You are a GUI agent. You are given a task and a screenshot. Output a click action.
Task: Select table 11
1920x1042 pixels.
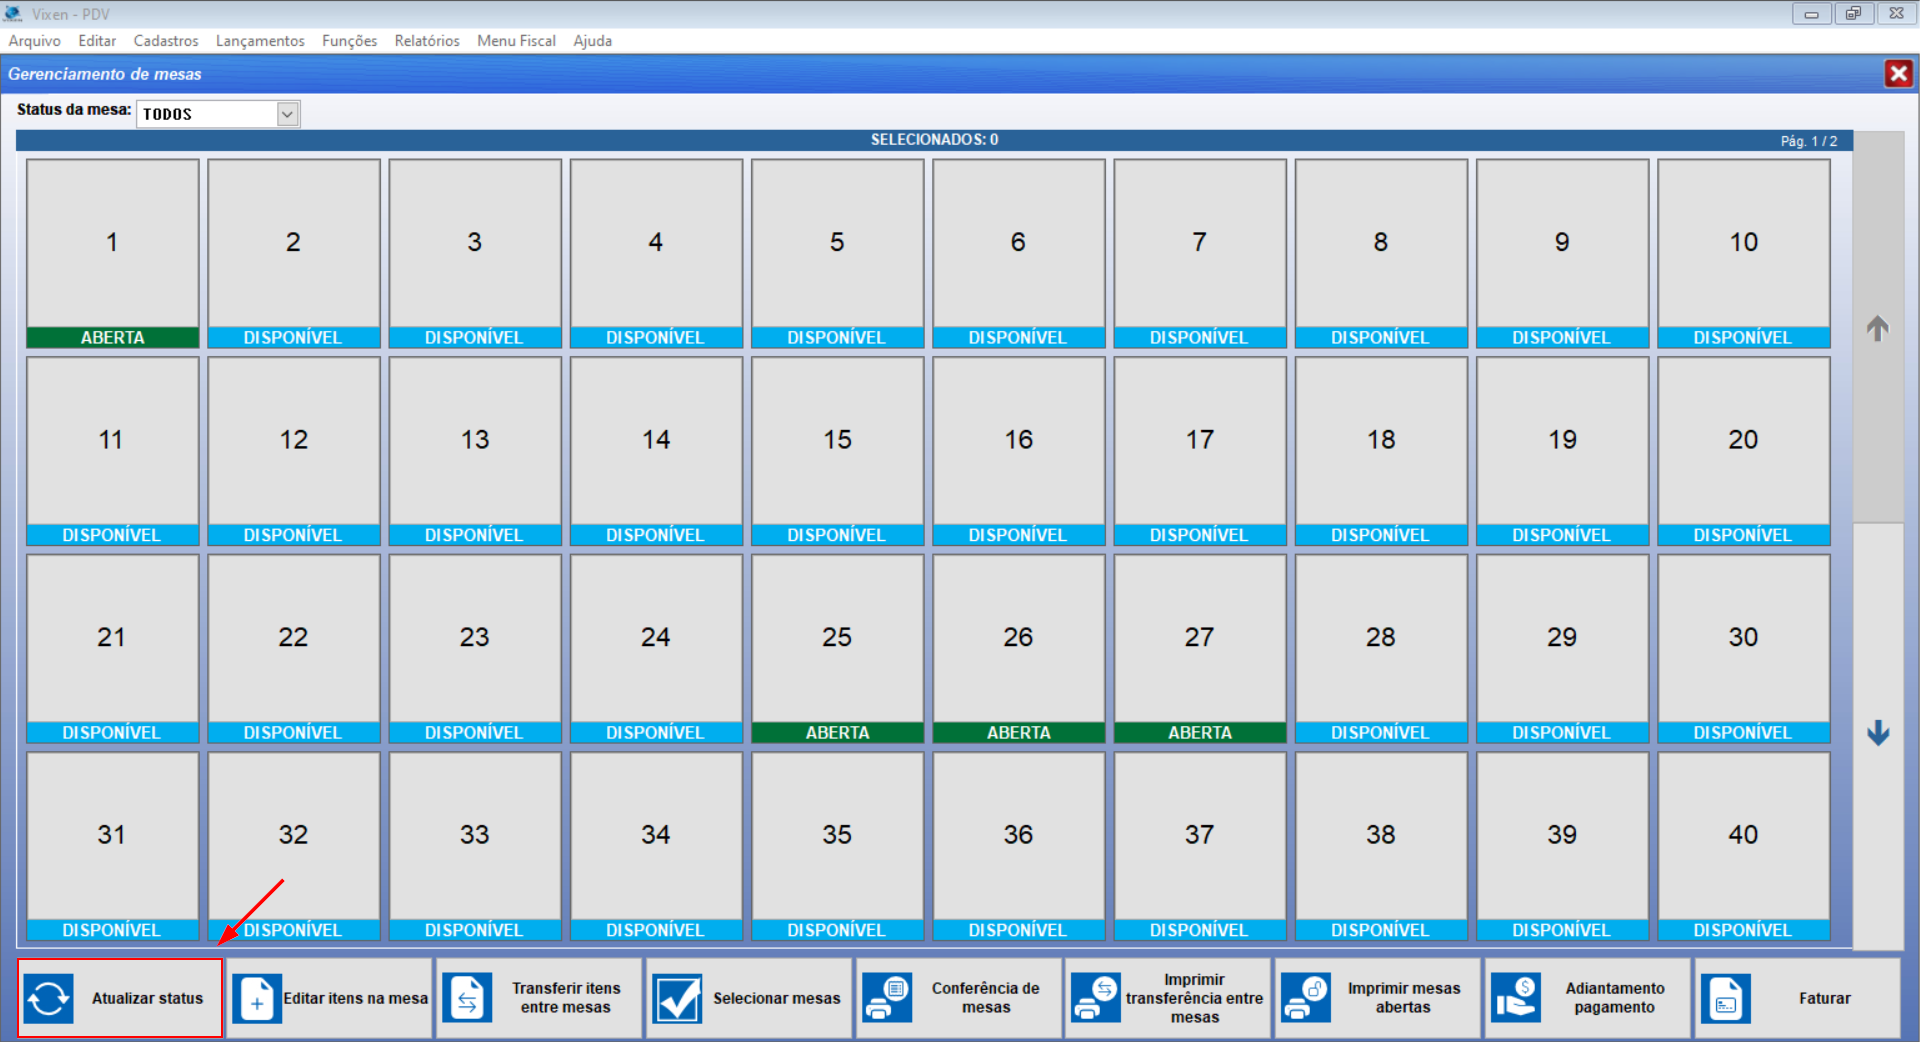[x=112, y=451]
